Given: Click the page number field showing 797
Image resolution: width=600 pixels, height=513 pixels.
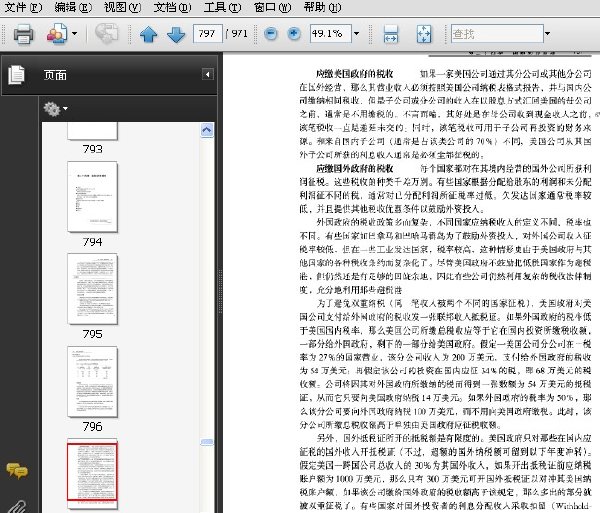Looking at the screenshot, I should point(207,34).
